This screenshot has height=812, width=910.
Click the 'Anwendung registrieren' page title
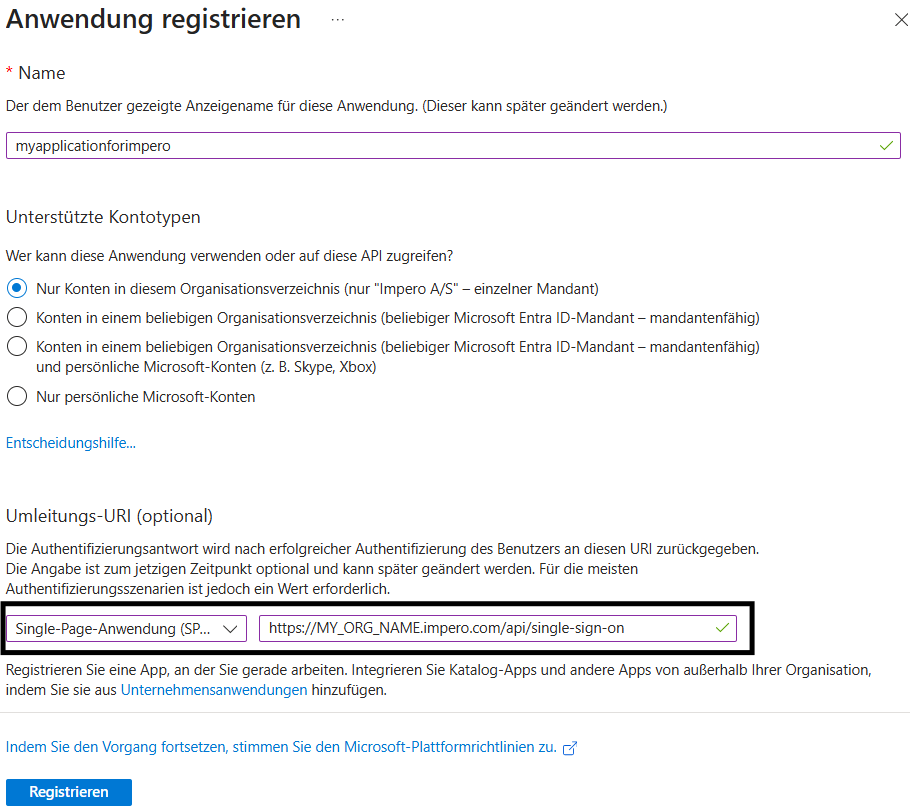click(x=154, y=19)
